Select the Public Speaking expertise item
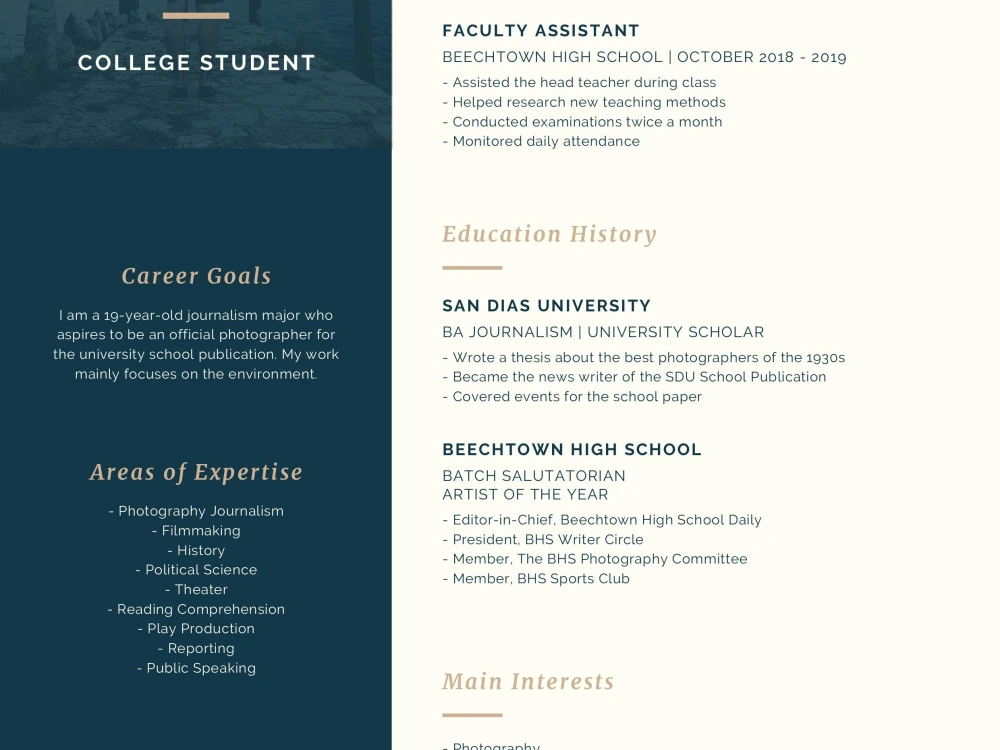 pos(196,668)
